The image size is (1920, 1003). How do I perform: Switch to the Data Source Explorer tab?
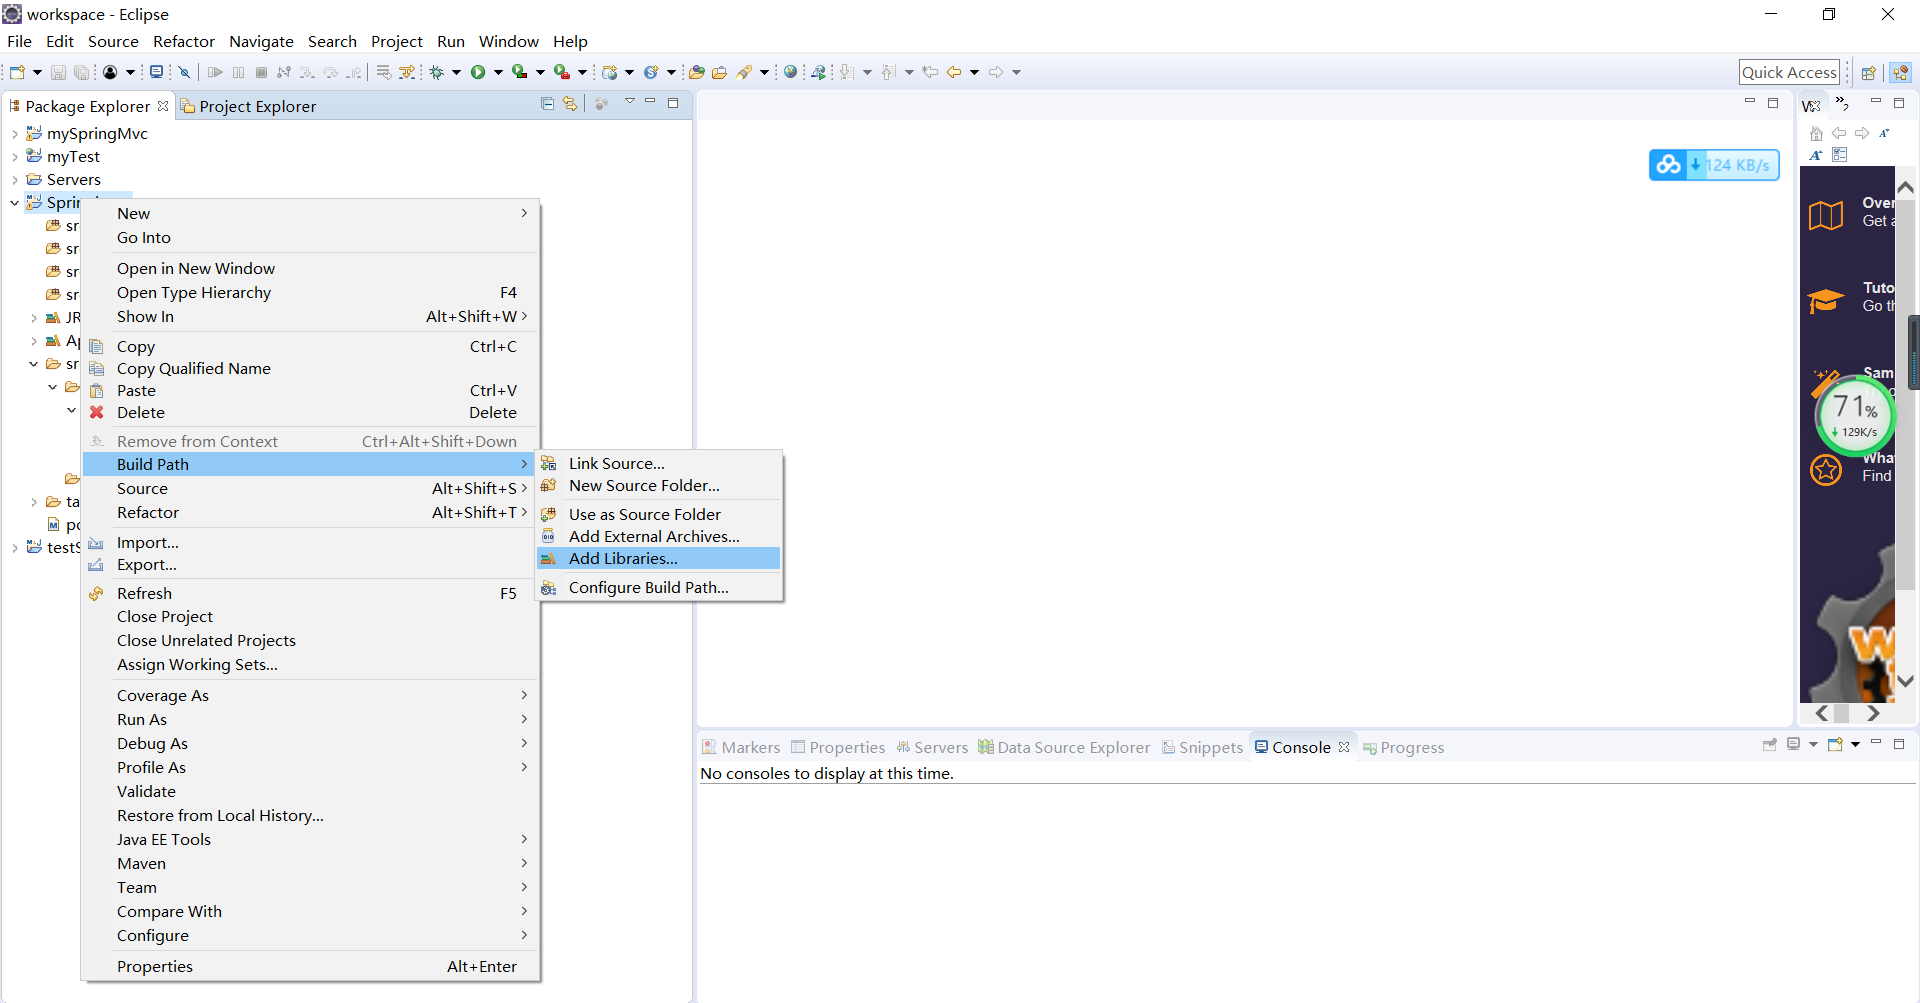tap(1064, 747)
